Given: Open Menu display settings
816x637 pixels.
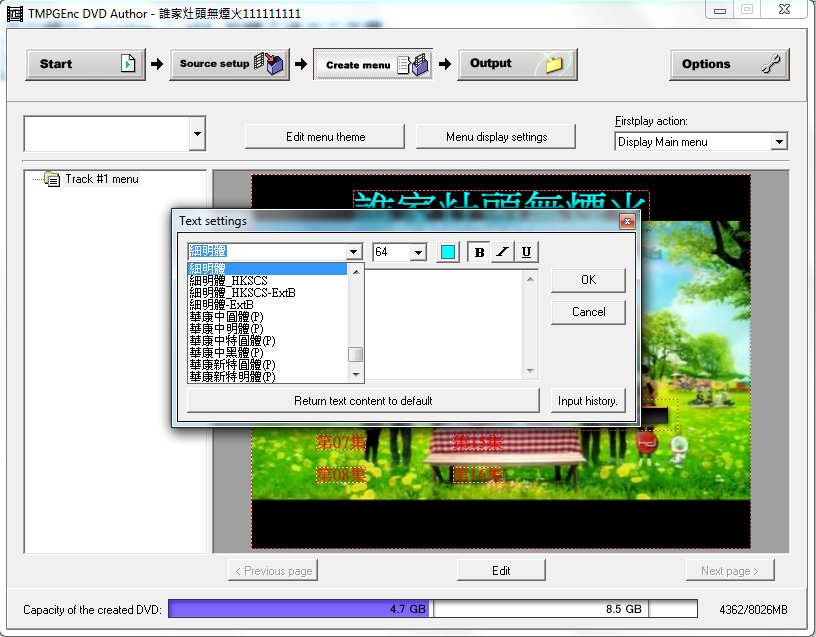Looking at the screenshot, I should pos(496,137).
